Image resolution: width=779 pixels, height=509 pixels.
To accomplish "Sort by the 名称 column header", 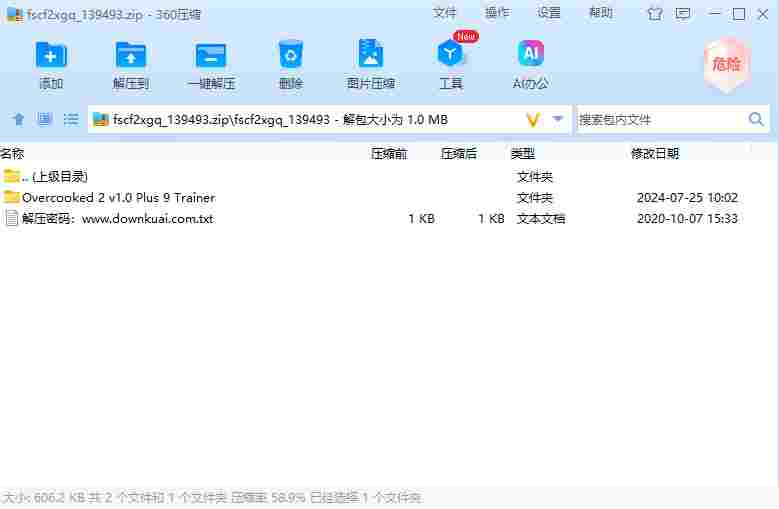I will pos(12,153).
